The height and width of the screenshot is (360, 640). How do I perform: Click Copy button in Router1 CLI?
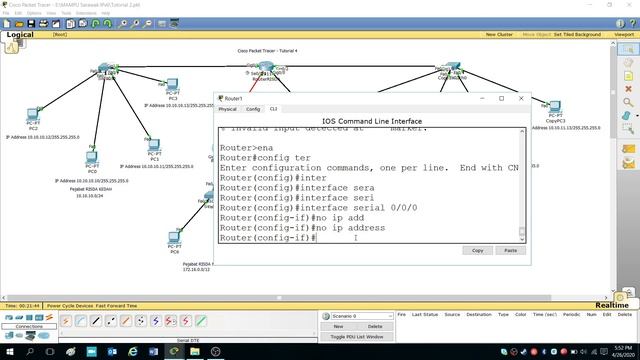point(478,250)
